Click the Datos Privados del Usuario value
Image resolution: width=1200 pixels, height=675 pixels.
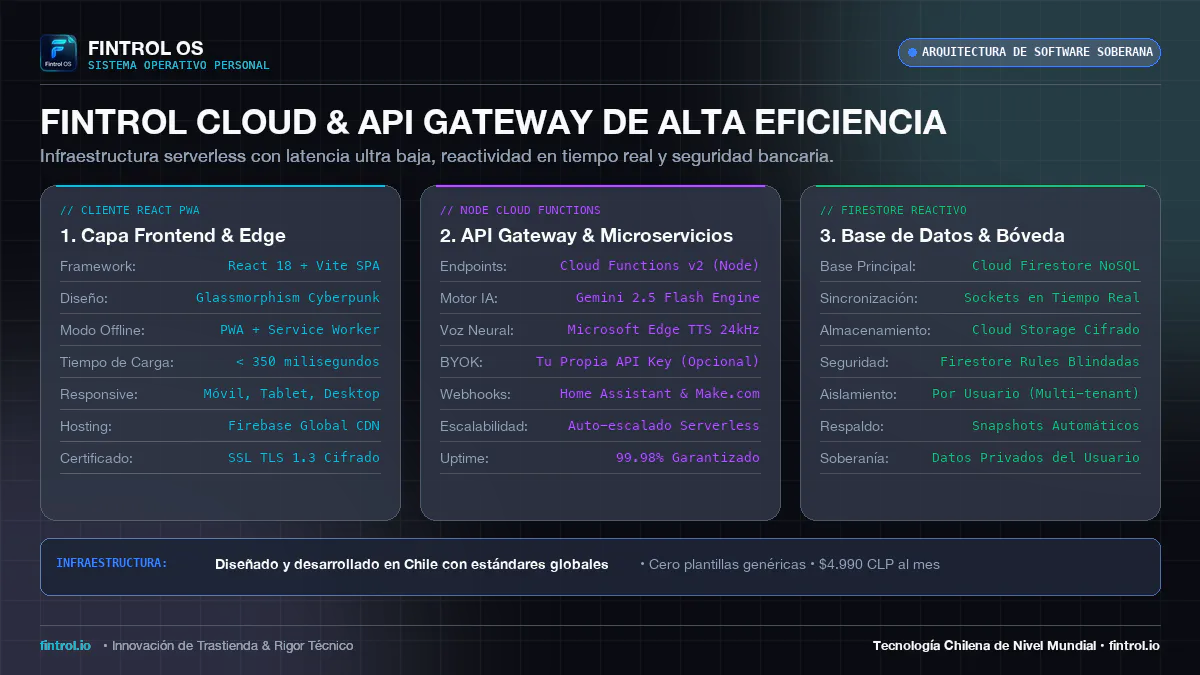click(x=1036, y=458)
